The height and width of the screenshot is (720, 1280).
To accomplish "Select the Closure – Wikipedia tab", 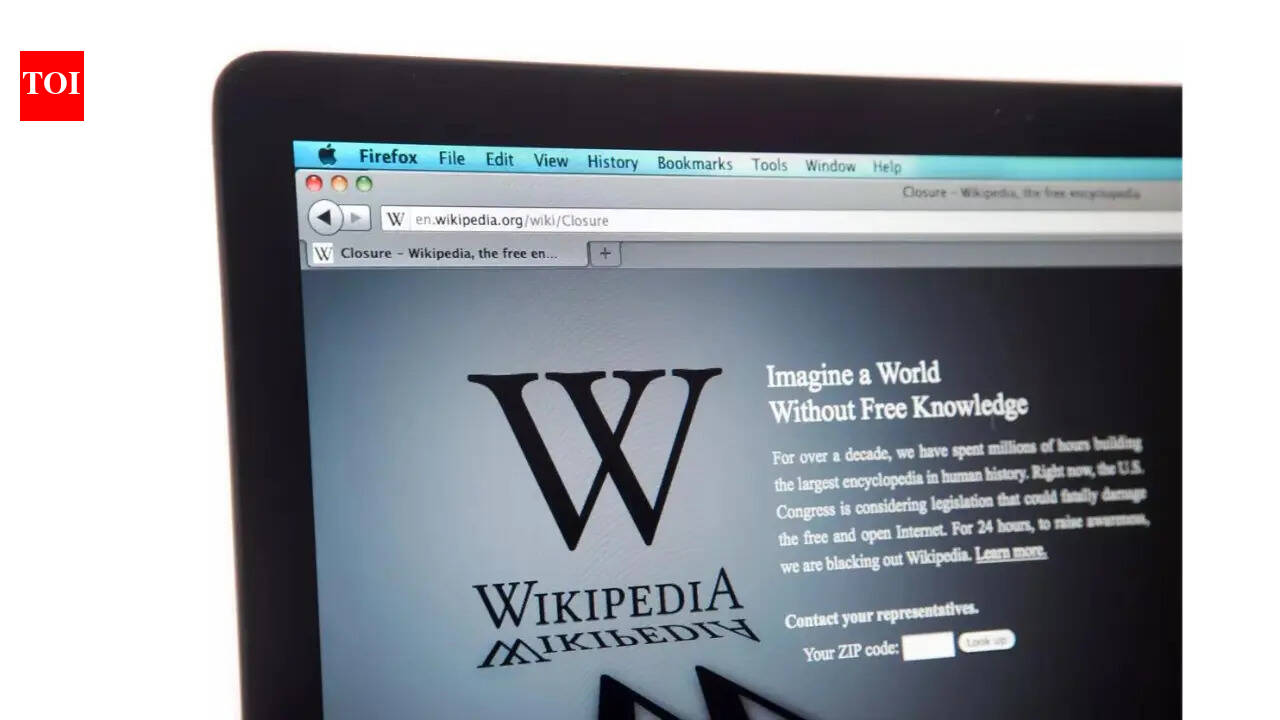I will [x=446, y=253].
